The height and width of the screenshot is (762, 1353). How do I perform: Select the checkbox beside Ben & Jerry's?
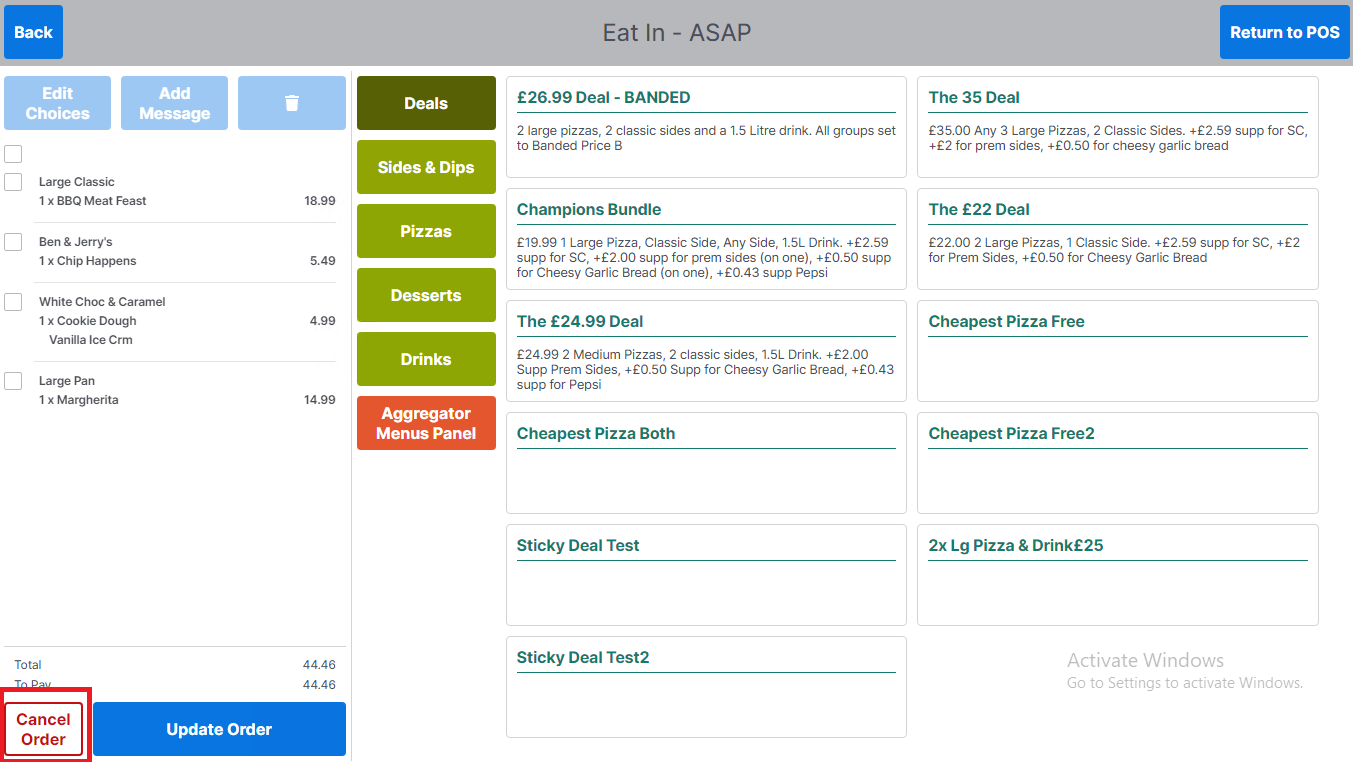tap(13, 243)
